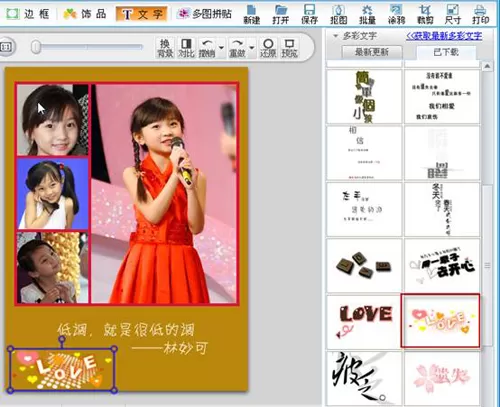Select the 我们相爱 text art thumbnail
Image resolution: width=500 pixels, height=407 pixels.
tap(442, 97)
